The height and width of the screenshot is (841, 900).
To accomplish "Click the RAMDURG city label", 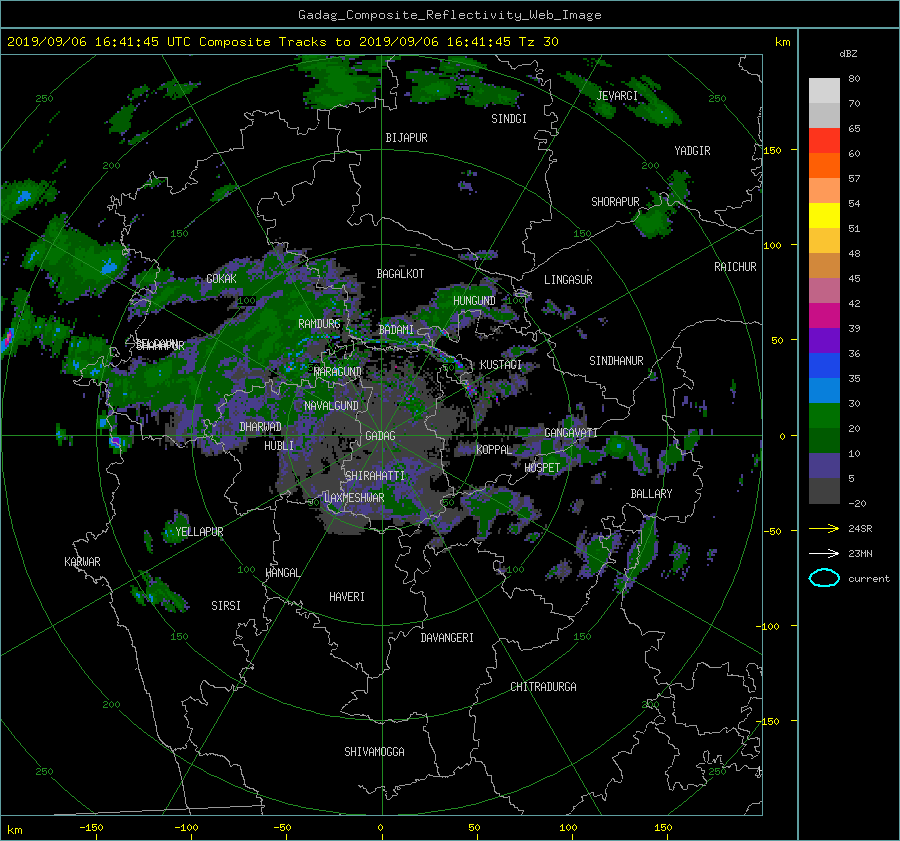I will (x=319, y=324).
